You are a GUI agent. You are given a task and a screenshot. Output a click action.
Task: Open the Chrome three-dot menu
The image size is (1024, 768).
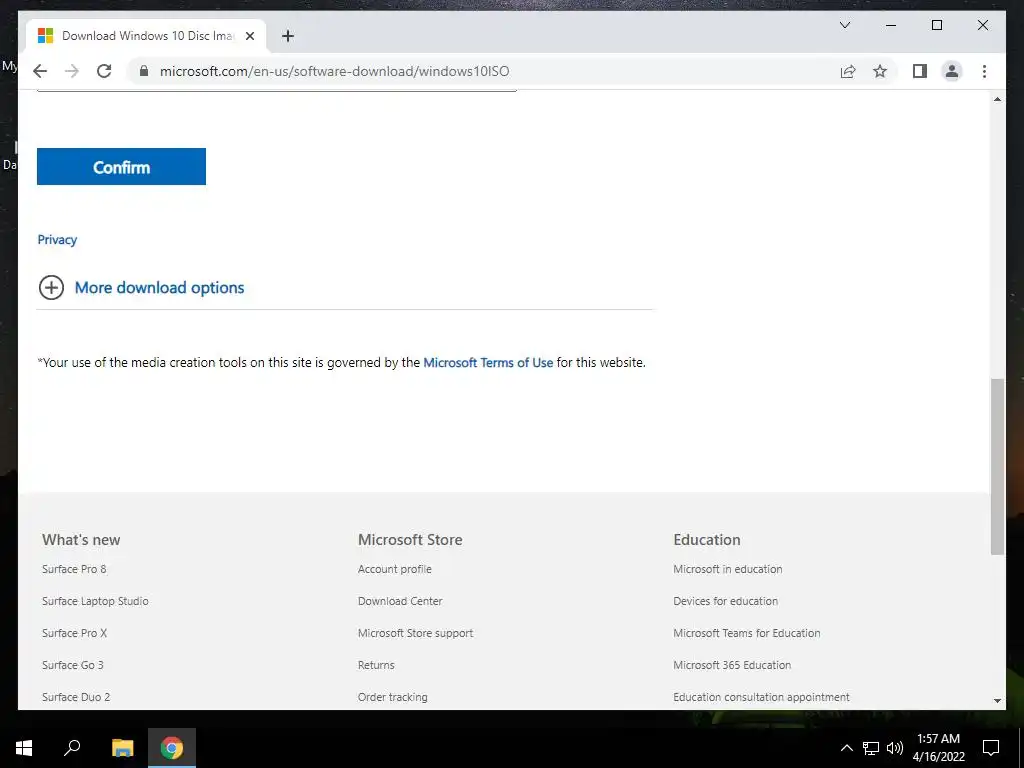984,71
